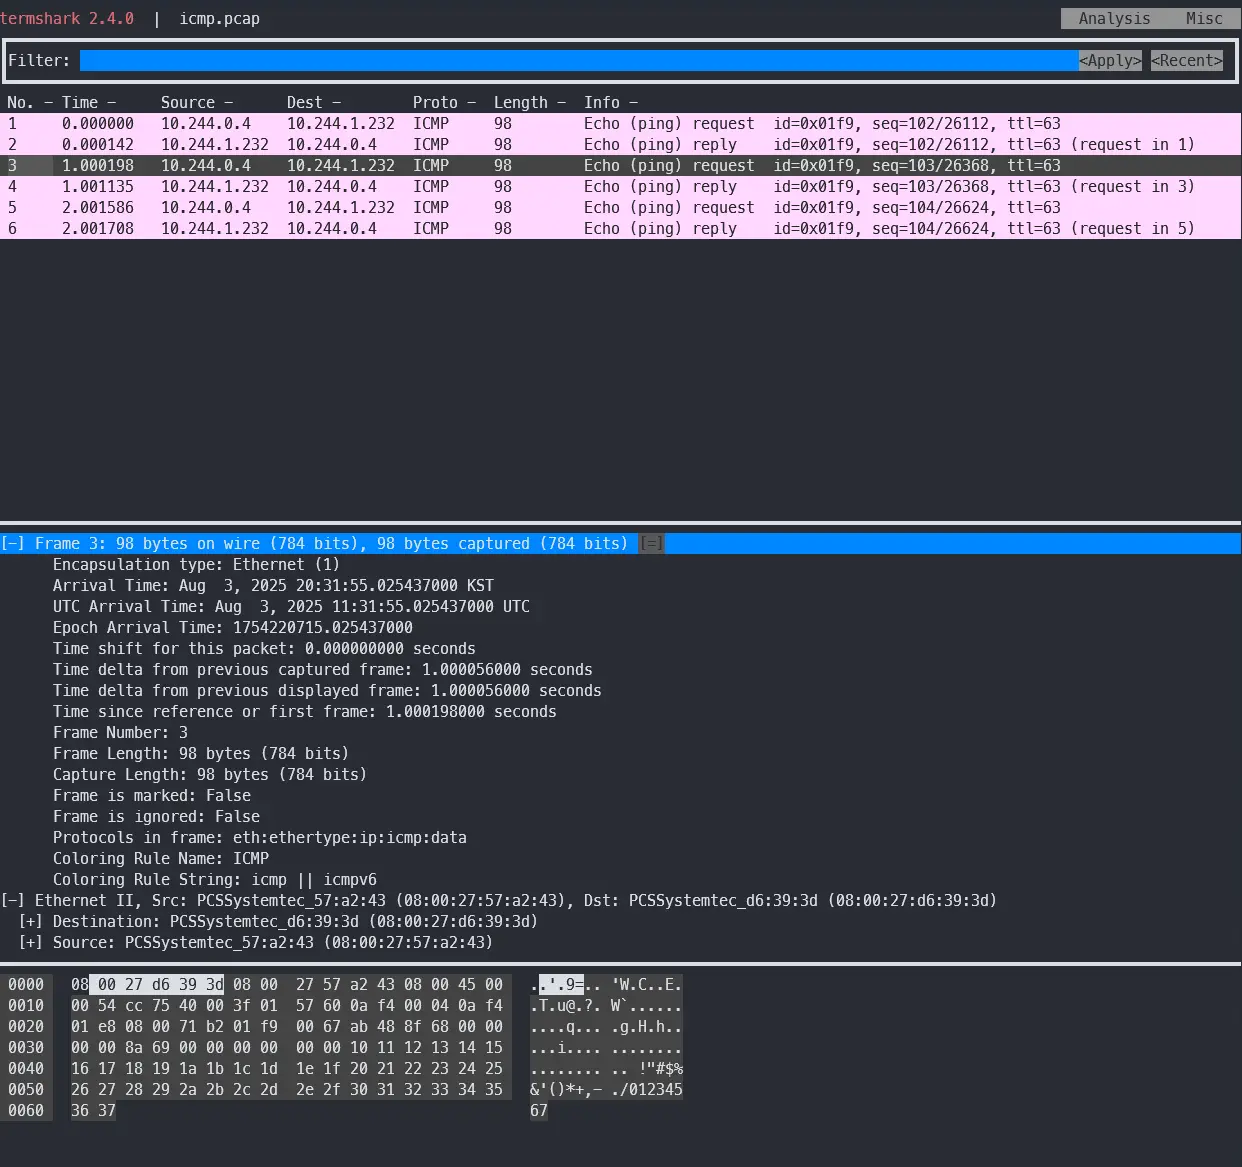Image resolution: width=1242 pixels, height=1167 pixels.
Task: Select the 'Frame Number: 3' line
Action: [120, 732]
